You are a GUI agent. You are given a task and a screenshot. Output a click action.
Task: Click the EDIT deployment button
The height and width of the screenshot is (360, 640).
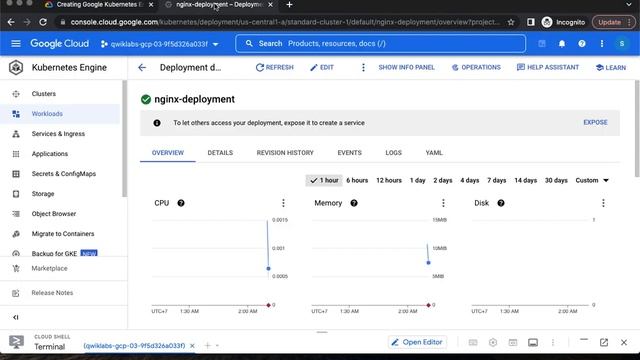pos(322,67)
